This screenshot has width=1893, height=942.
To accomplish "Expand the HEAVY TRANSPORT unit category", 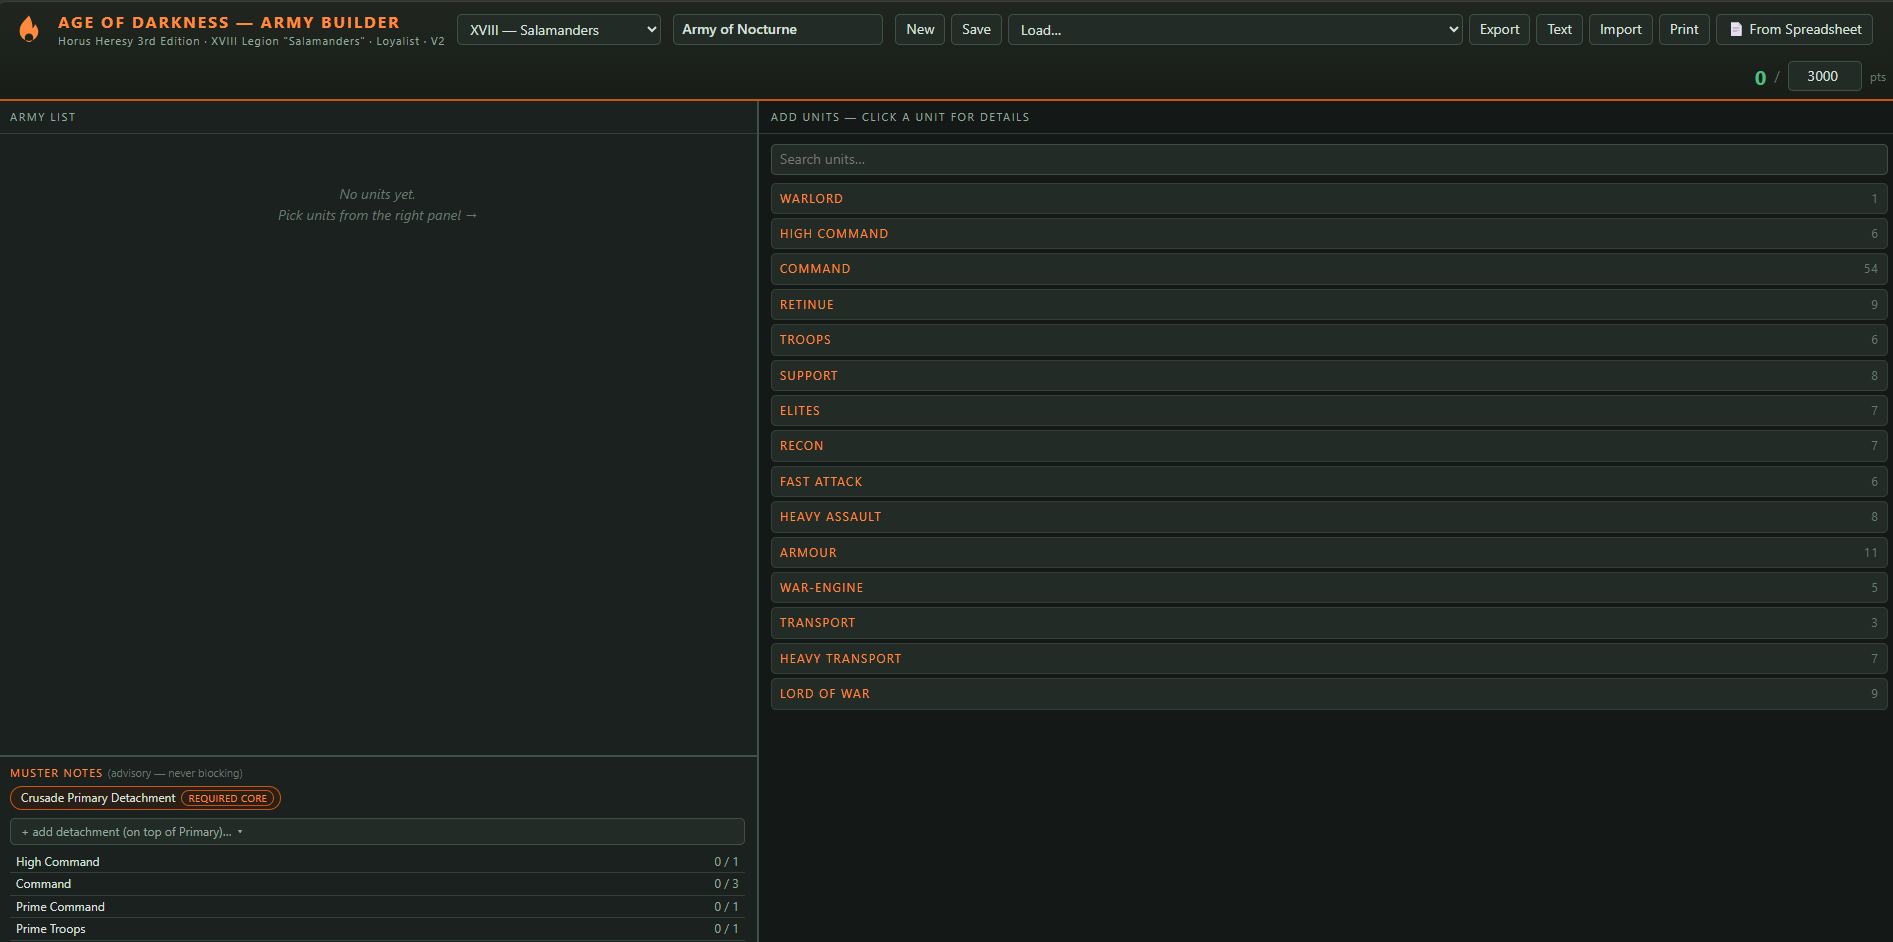I will pos(1329,659).
